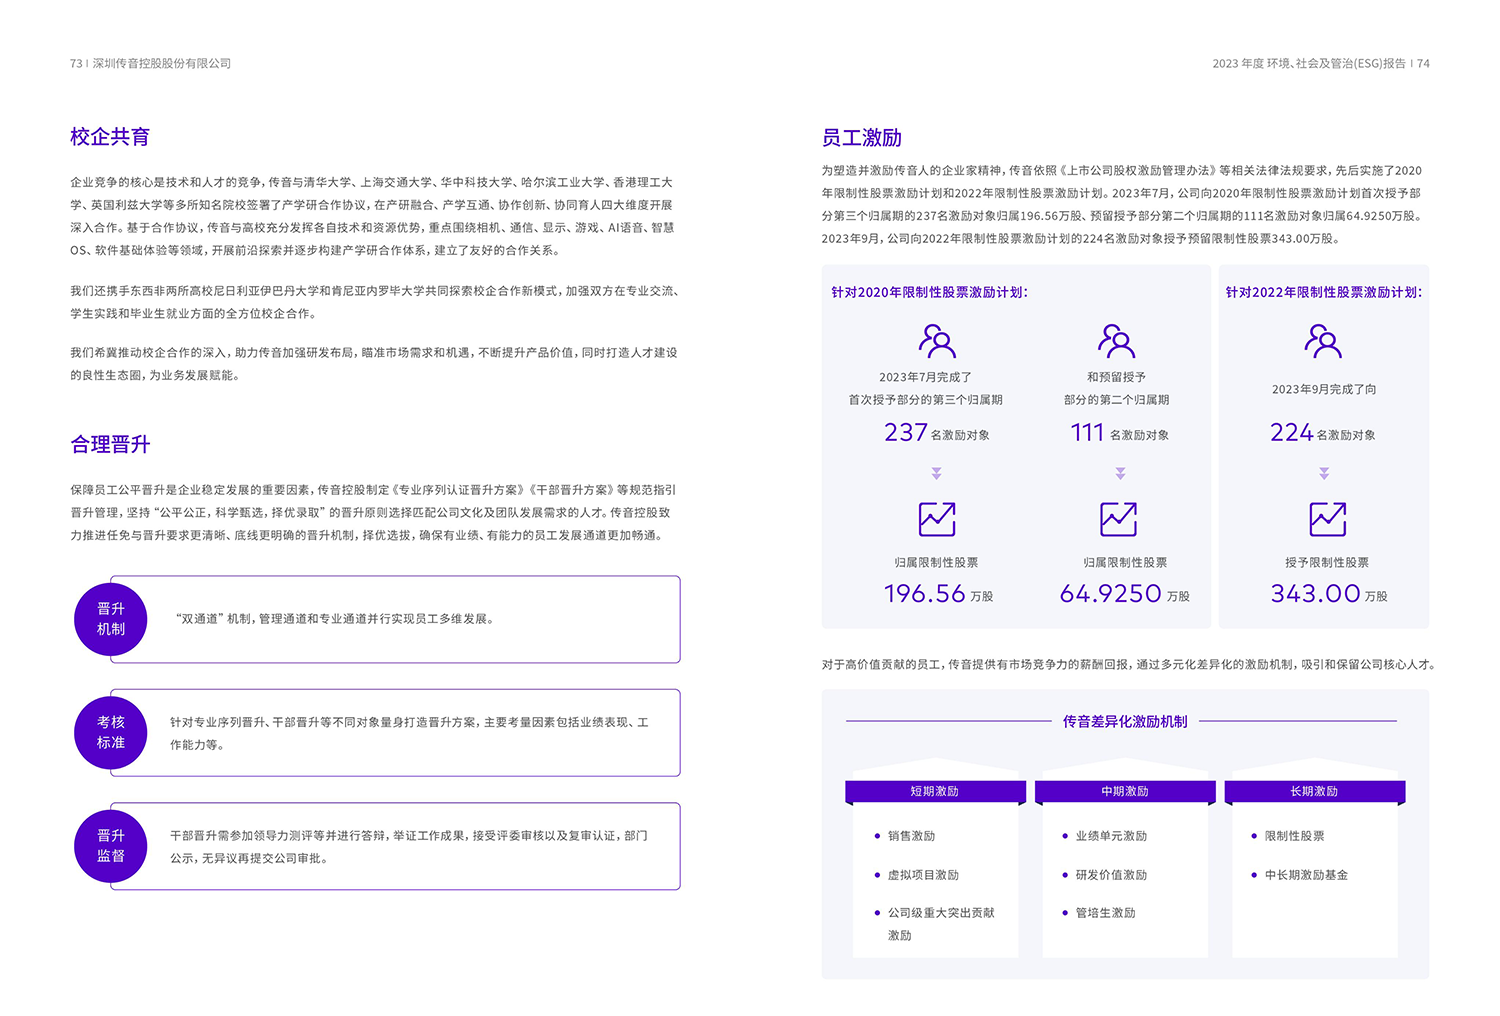Select the 长期激励 header tab

pos(1314,791)
